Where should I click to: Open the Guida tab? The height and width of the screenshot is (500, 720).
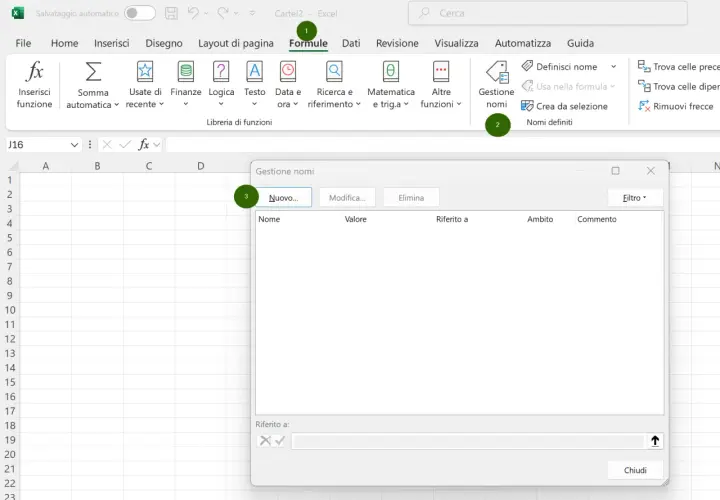[580, 43]
